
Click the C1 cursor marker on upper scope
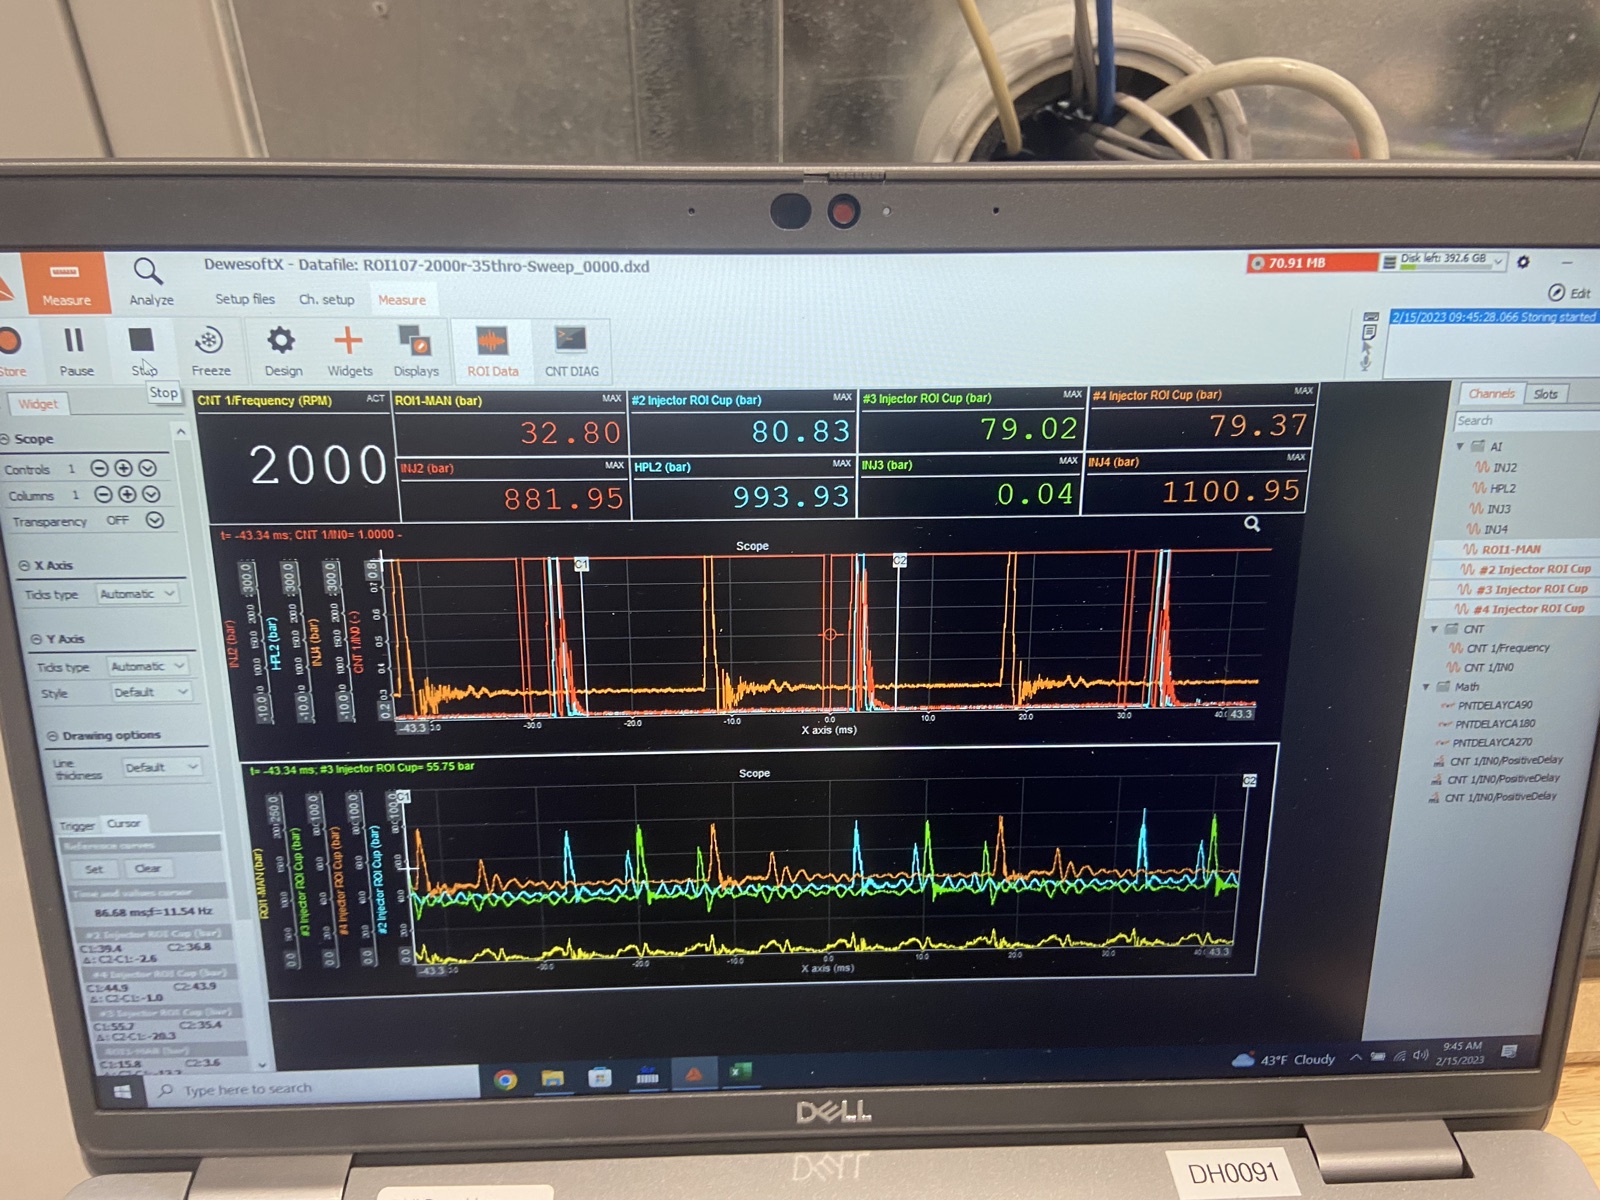point(581,565)
